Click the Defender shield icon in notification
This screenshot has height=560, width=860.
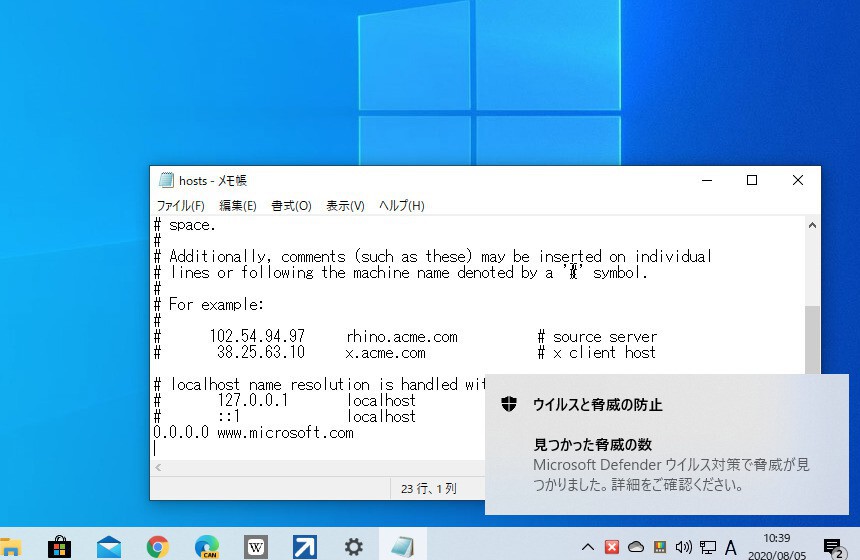click(x=509, y=404)
